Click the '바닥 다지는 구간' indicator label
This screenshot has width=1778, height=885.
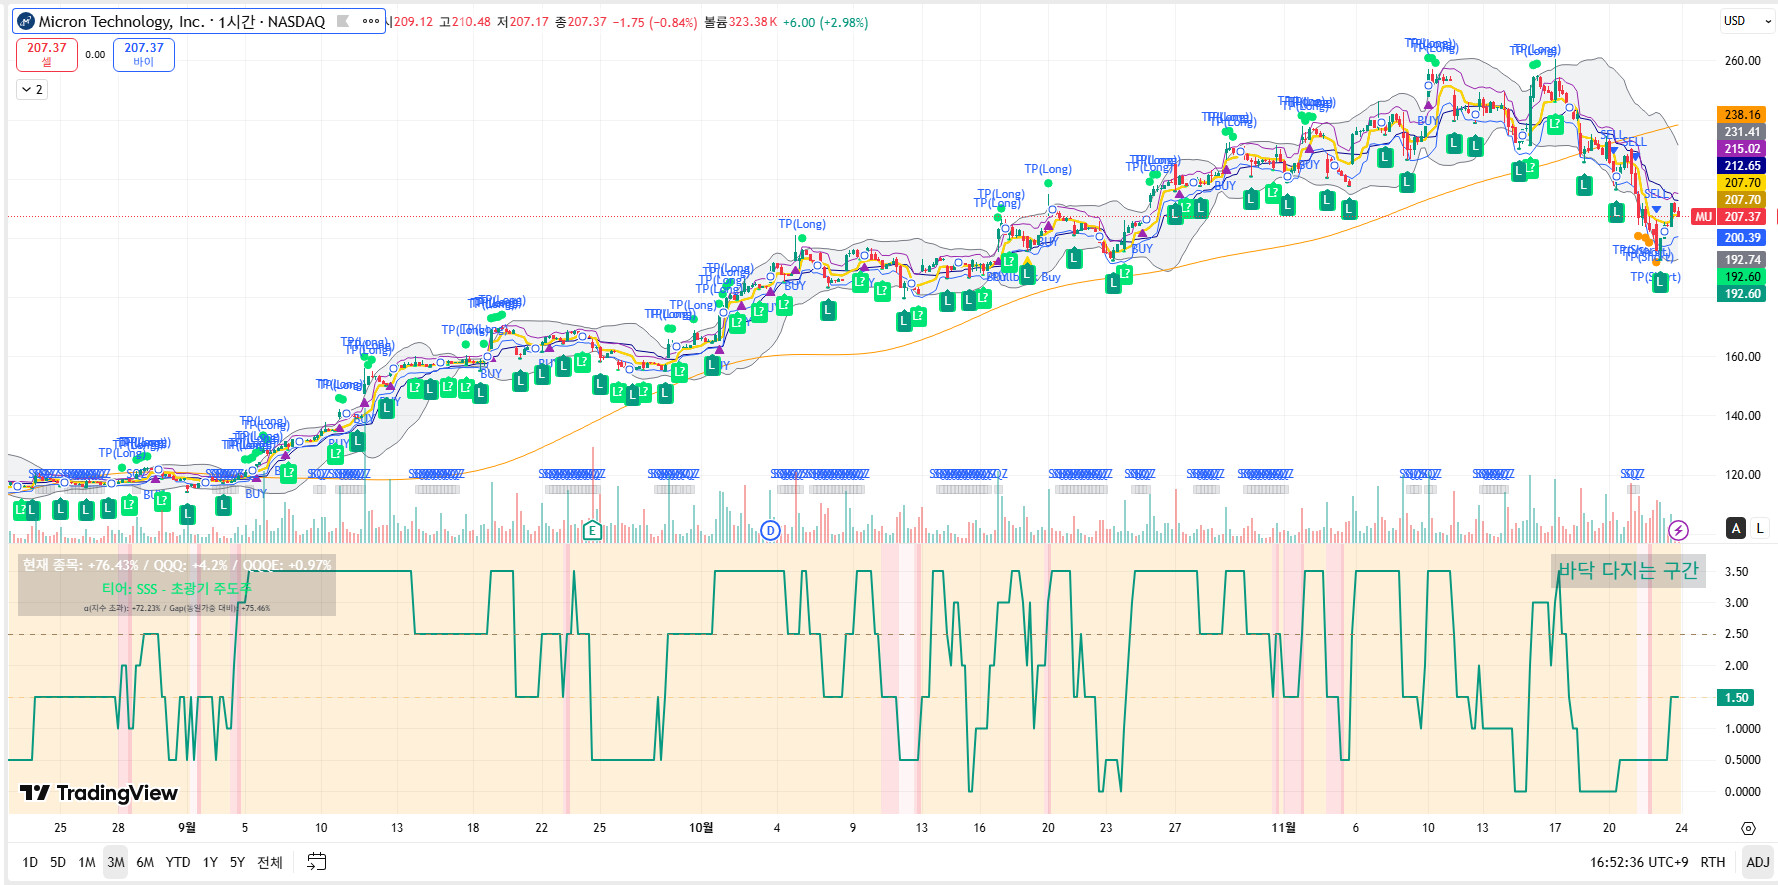coord(1628,570)
